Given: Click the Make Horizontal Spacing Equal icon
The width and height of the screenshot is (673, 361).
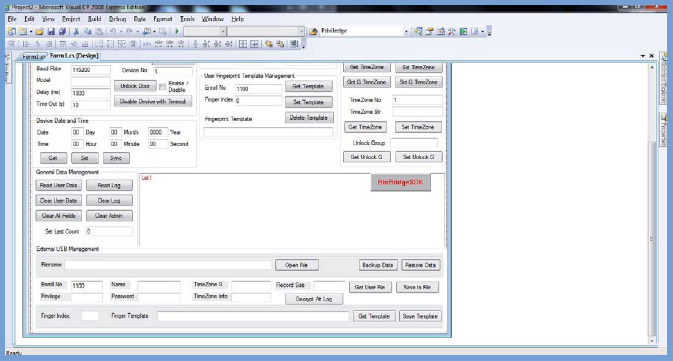Looking at the screenshot, I should [x=147, y=44].
